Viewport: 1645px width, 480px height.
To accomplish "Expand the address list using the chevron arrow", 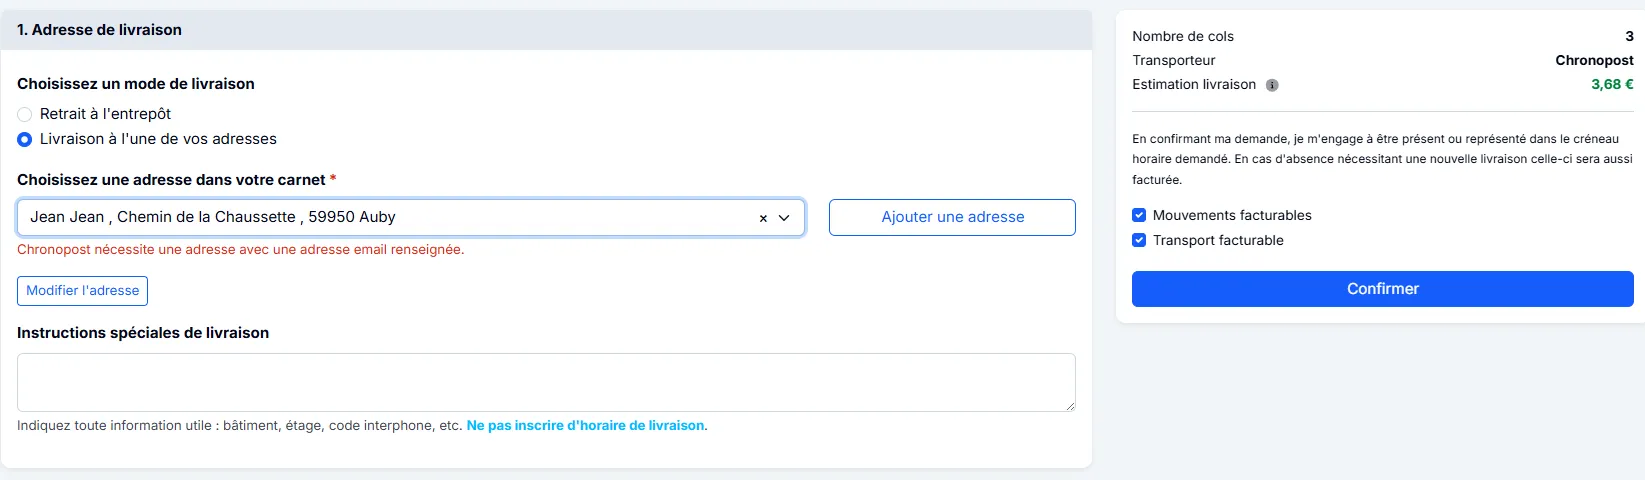I will [x=784, y=218].
